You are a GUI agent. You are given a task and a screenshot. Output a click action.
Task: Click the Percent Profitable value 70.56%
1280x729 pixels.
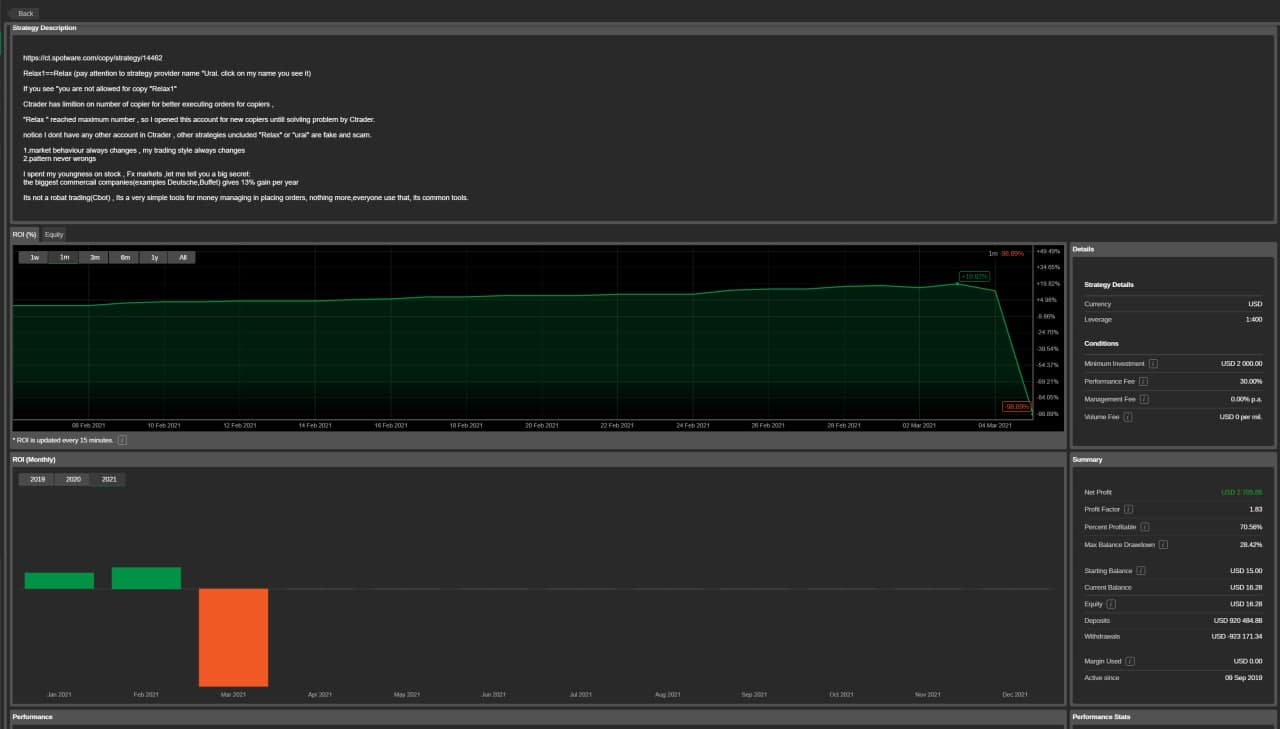1251,527
